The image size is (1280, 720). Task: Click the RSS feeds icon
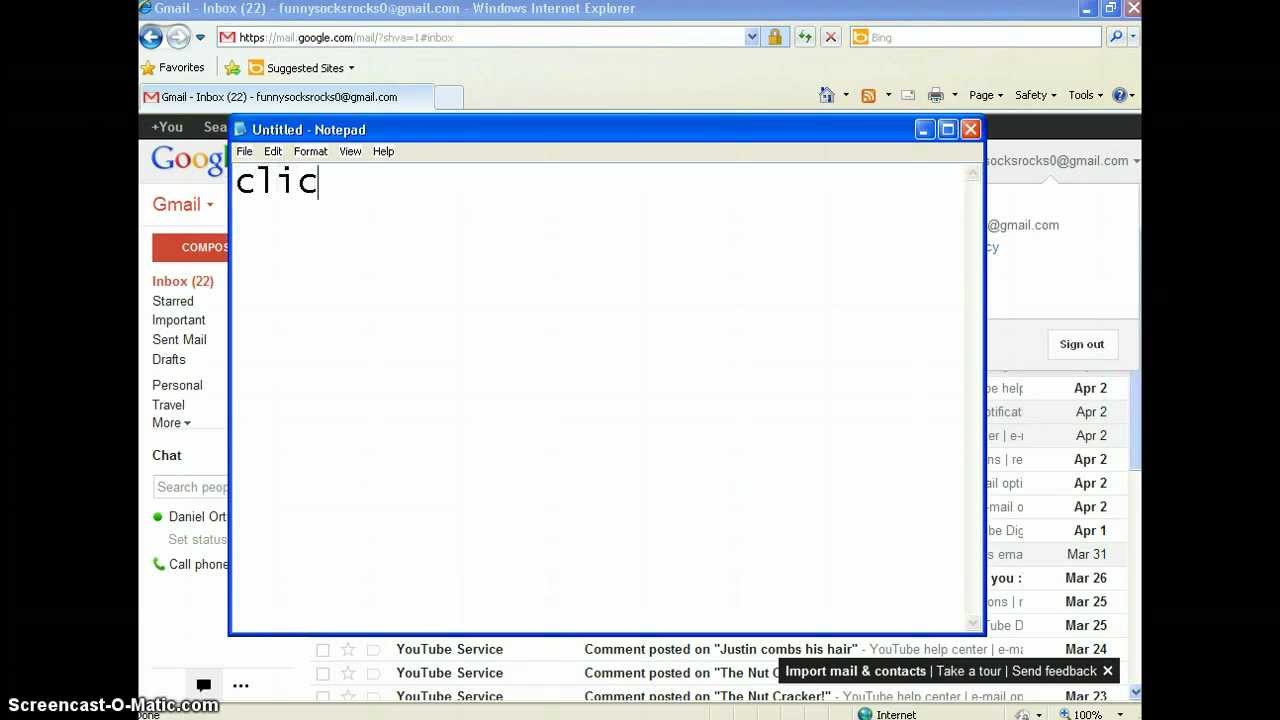868,95
